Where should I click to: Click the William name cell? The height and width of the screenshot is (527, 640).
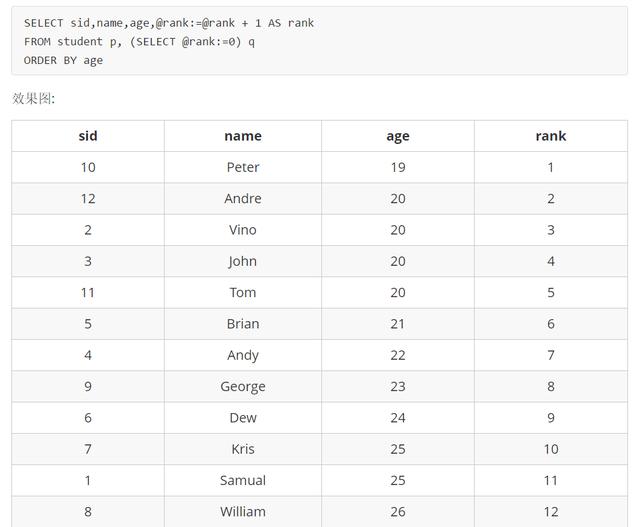[x=243, y=512]
